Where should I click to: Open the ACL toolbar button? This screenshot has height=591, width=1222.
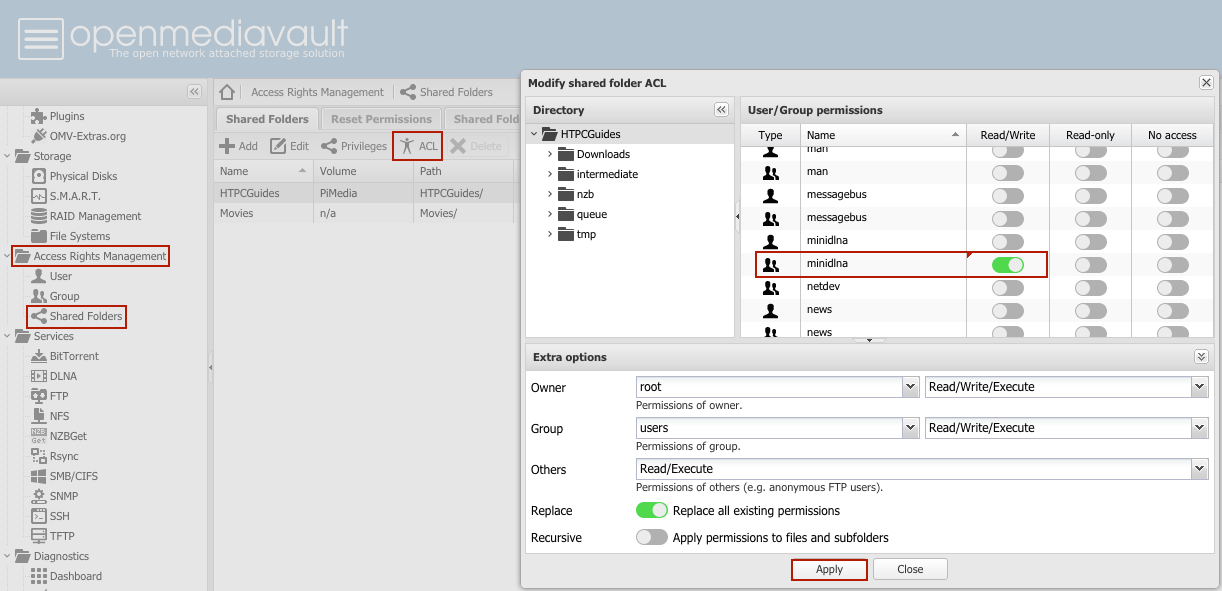coord(418,146)
